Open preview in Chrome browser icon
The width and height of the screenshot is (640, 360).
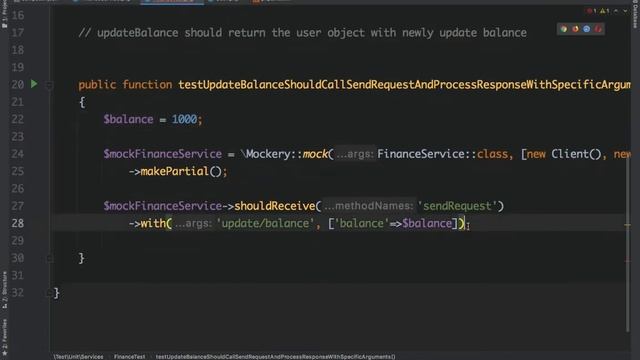(x=564, y=29)
